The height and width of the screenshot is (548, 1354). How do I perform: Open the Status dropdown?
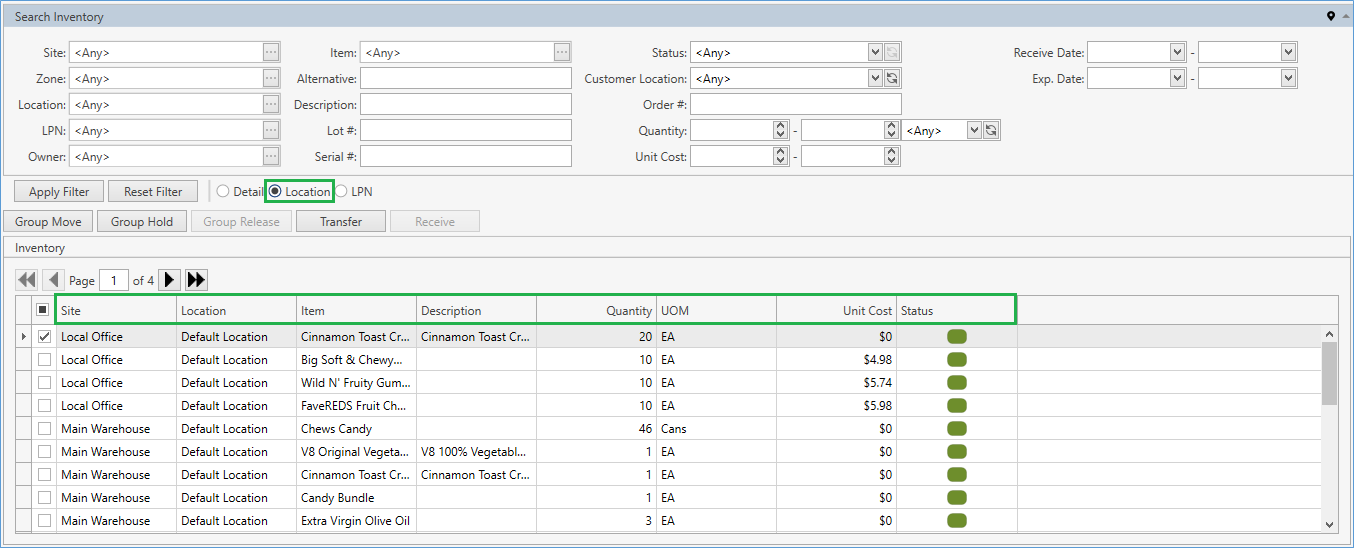875,53
